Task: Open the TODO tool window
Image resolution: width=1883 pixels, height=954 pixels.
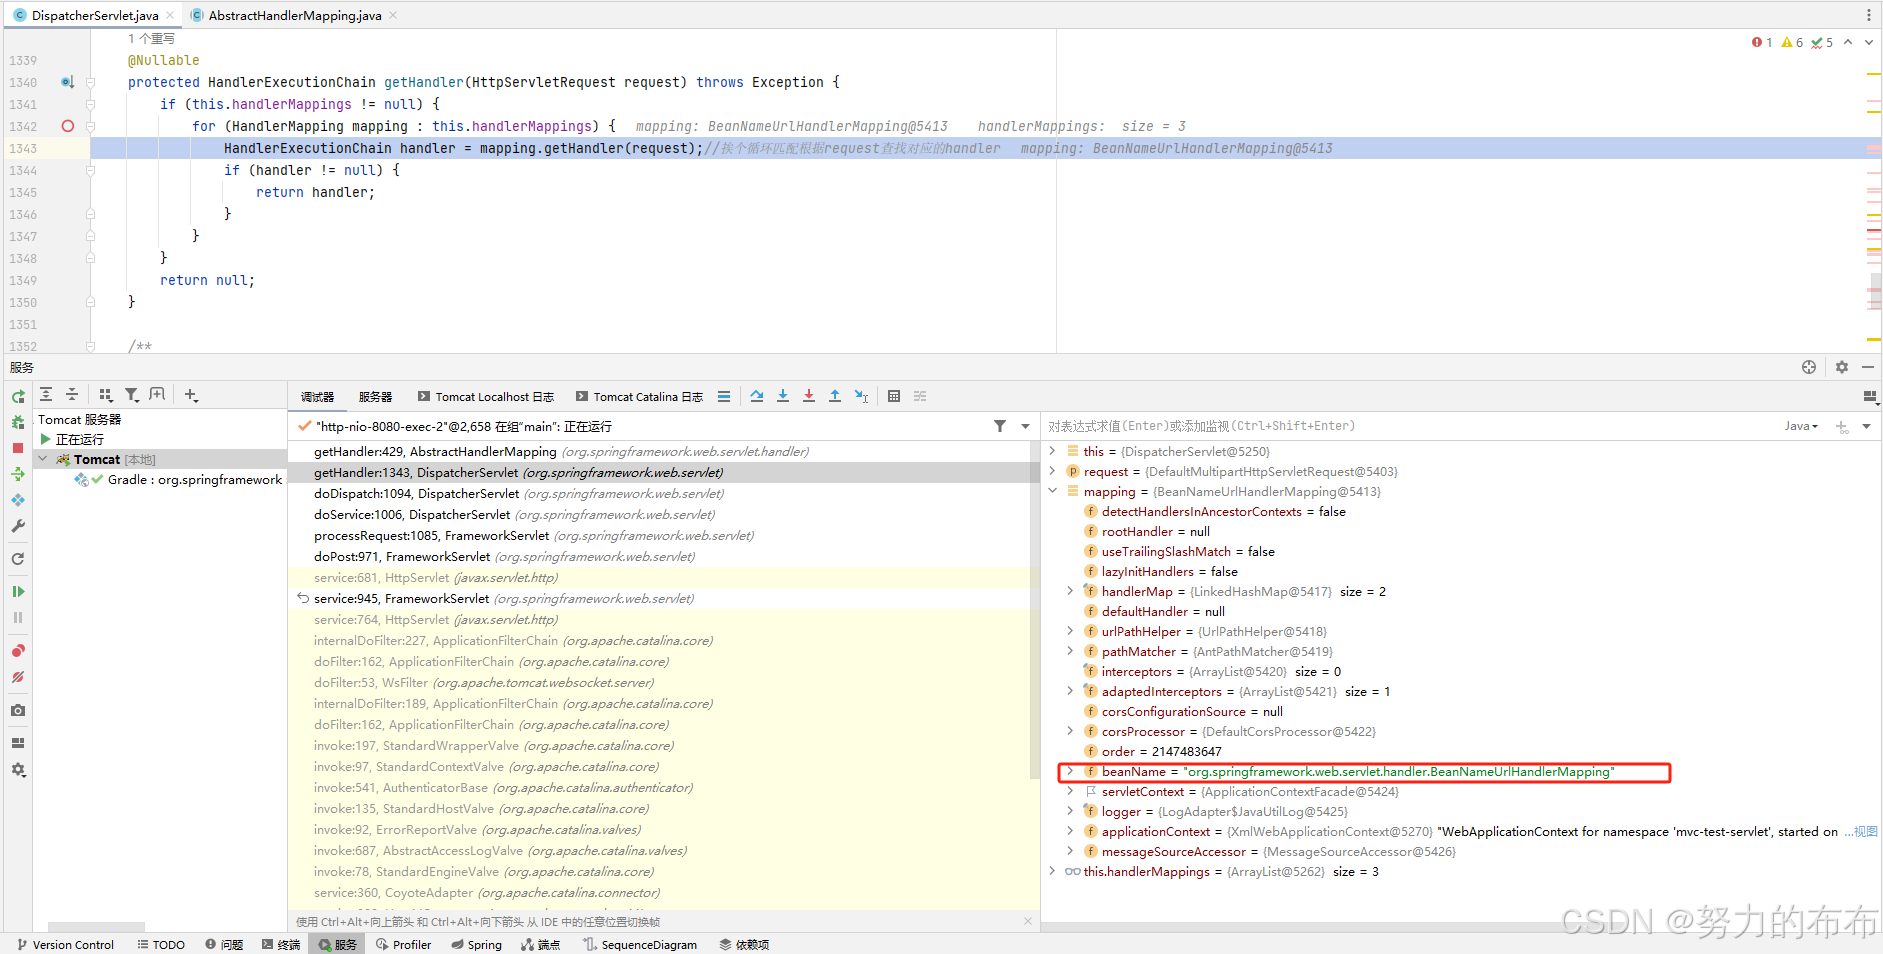Action: pos(161,944)
